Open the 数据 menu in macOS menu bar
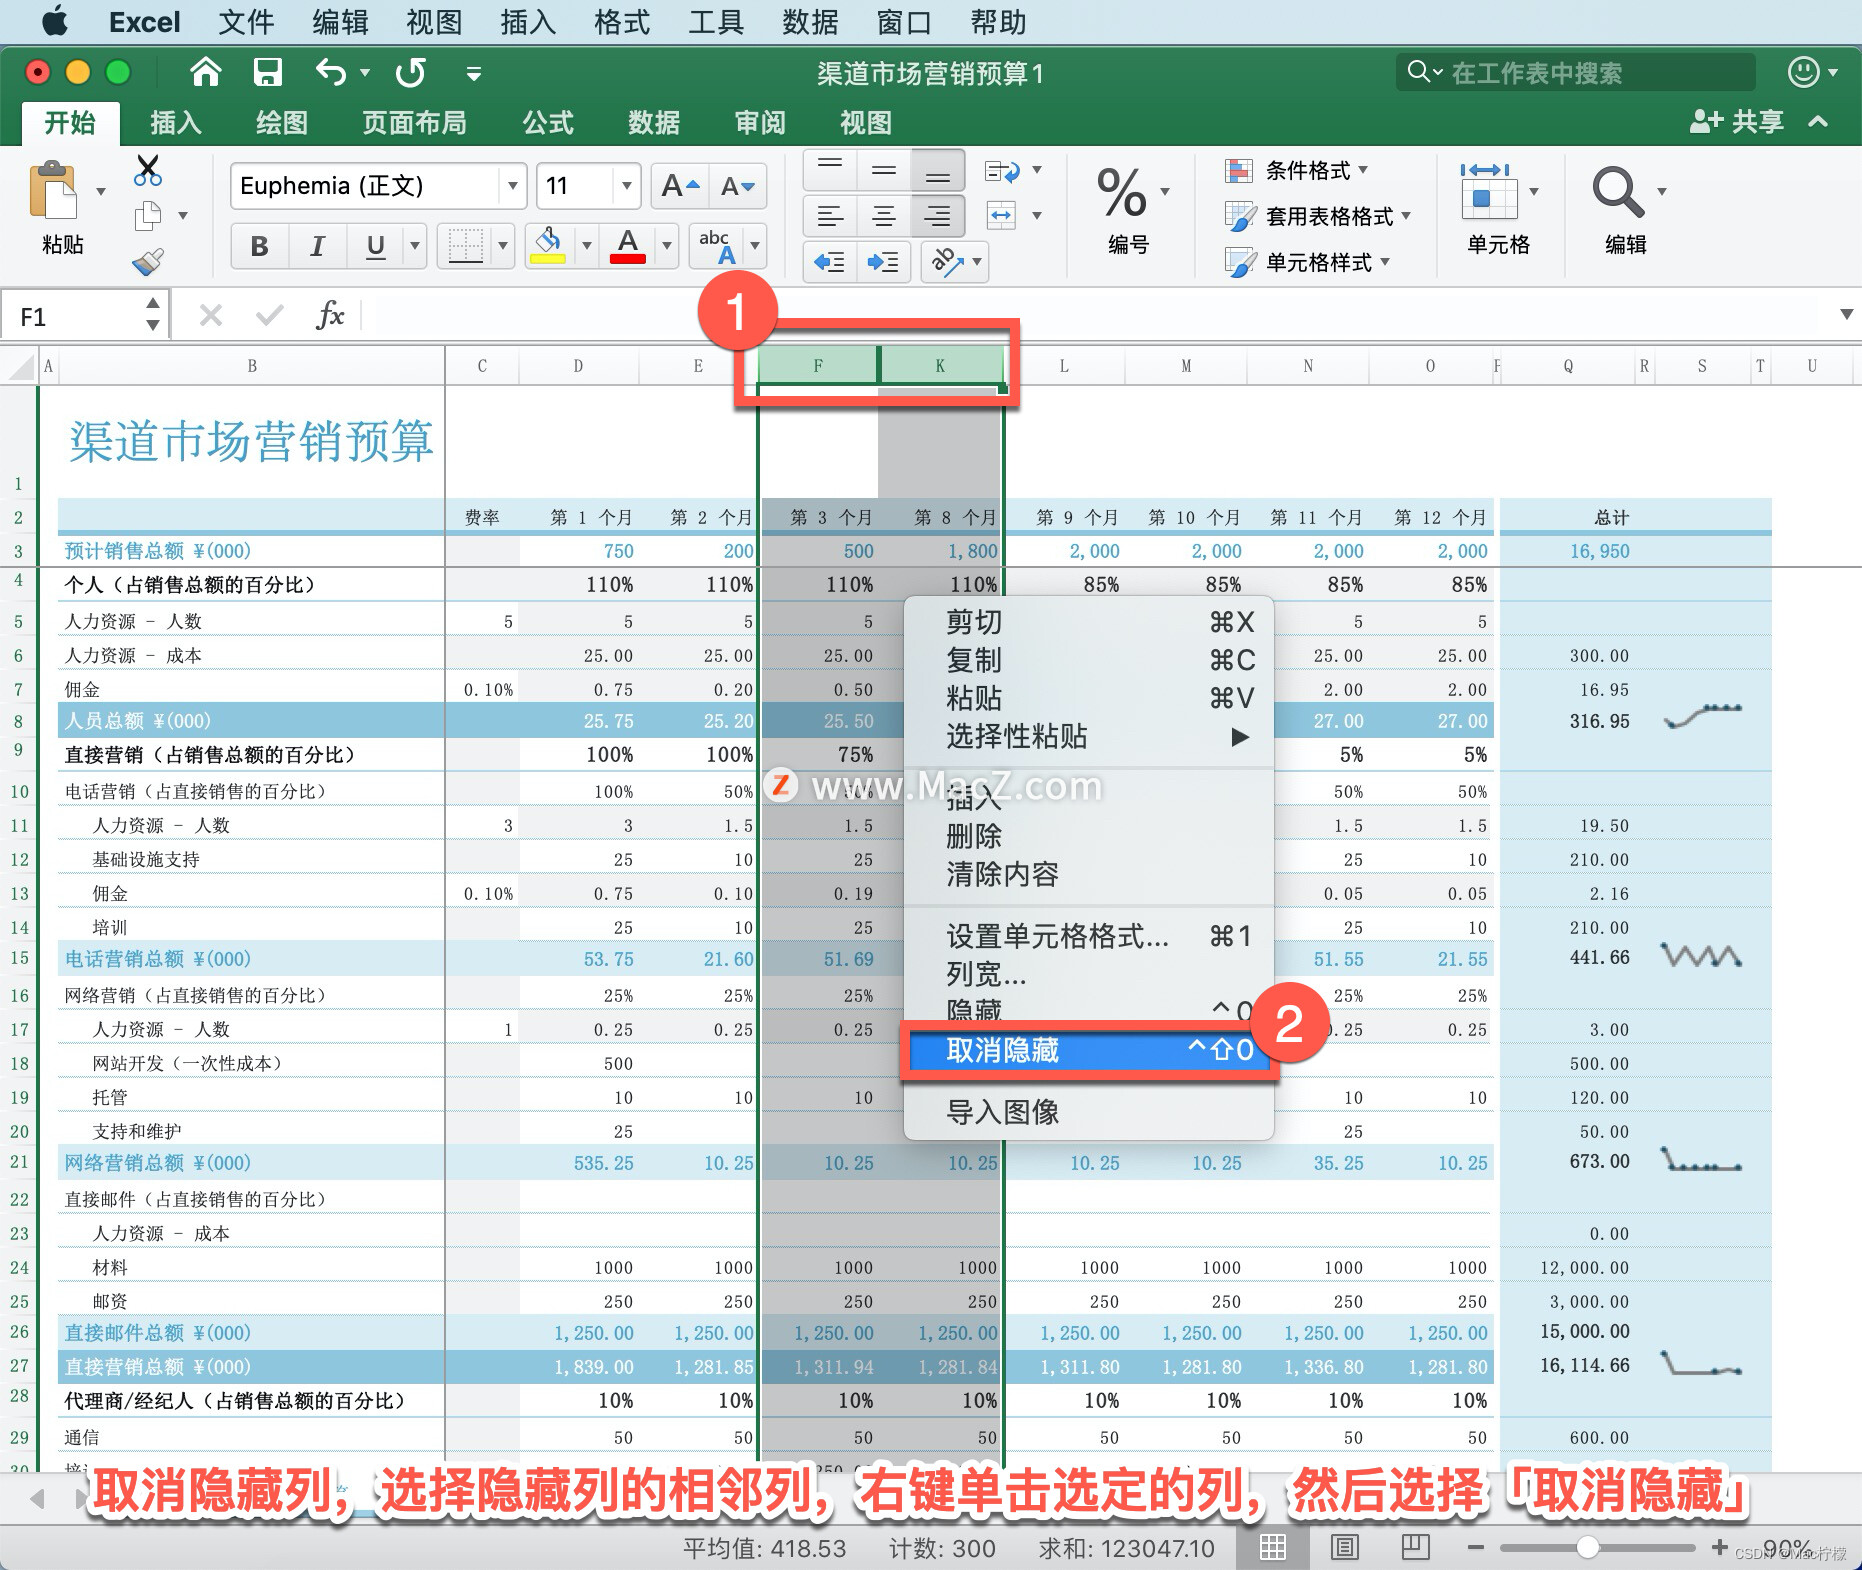Viewport: 1862px width, 1570px height. [810, 22]
